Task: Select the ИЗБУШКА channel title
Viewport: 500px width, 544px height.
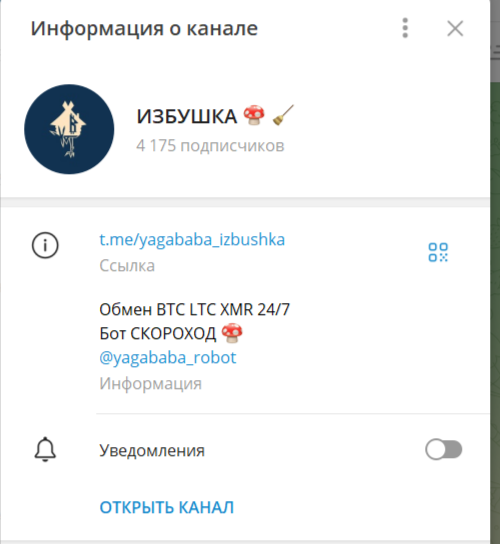Action: point(187,116)
